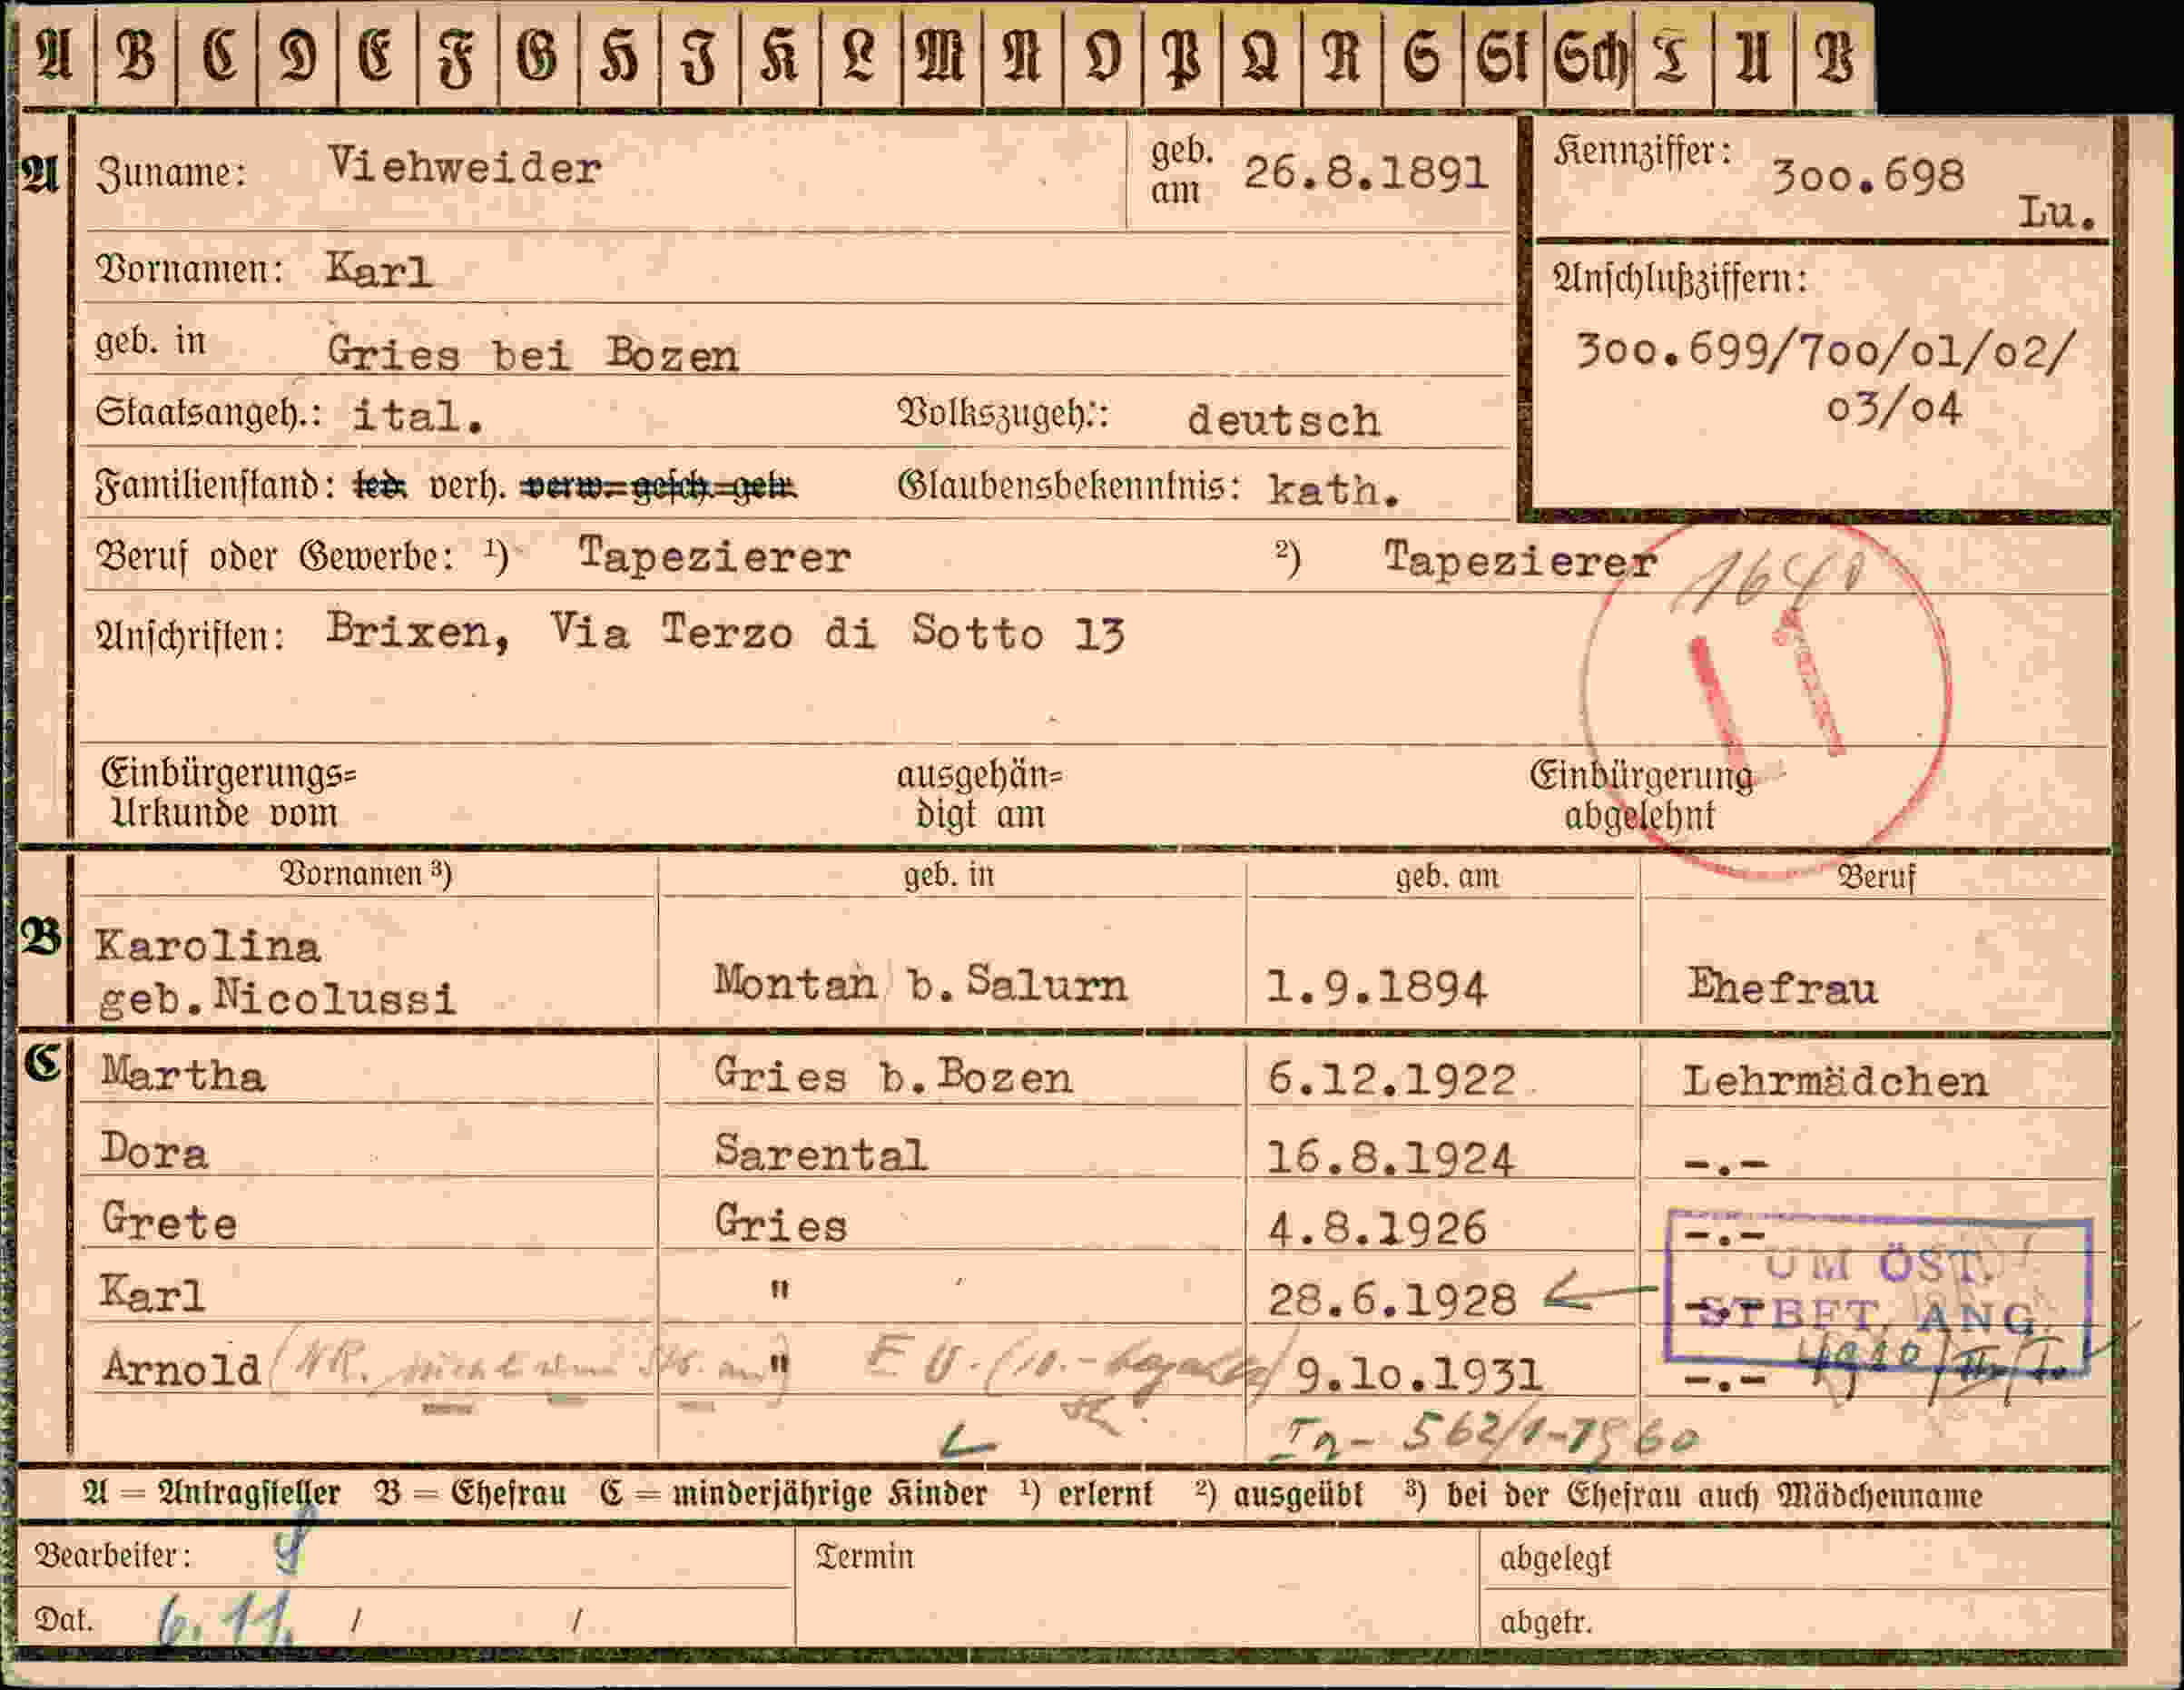Click the "geb. am" column header
This screenshot has width=2184, height=1690.
click(x=1447, y=877)
